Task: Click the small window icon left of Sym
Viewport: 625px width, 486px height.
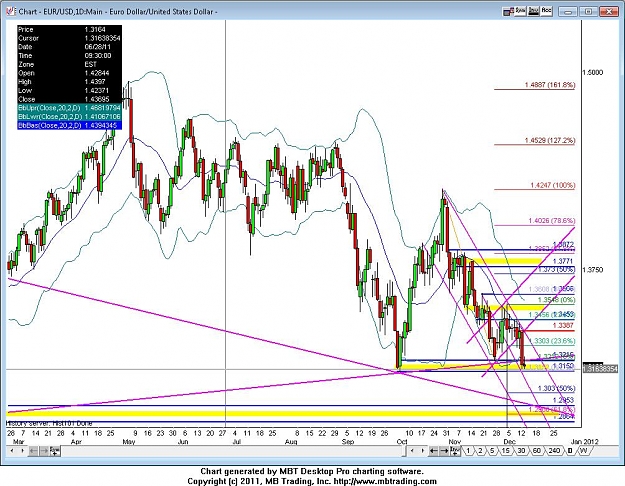Action: tap(508, 12)
